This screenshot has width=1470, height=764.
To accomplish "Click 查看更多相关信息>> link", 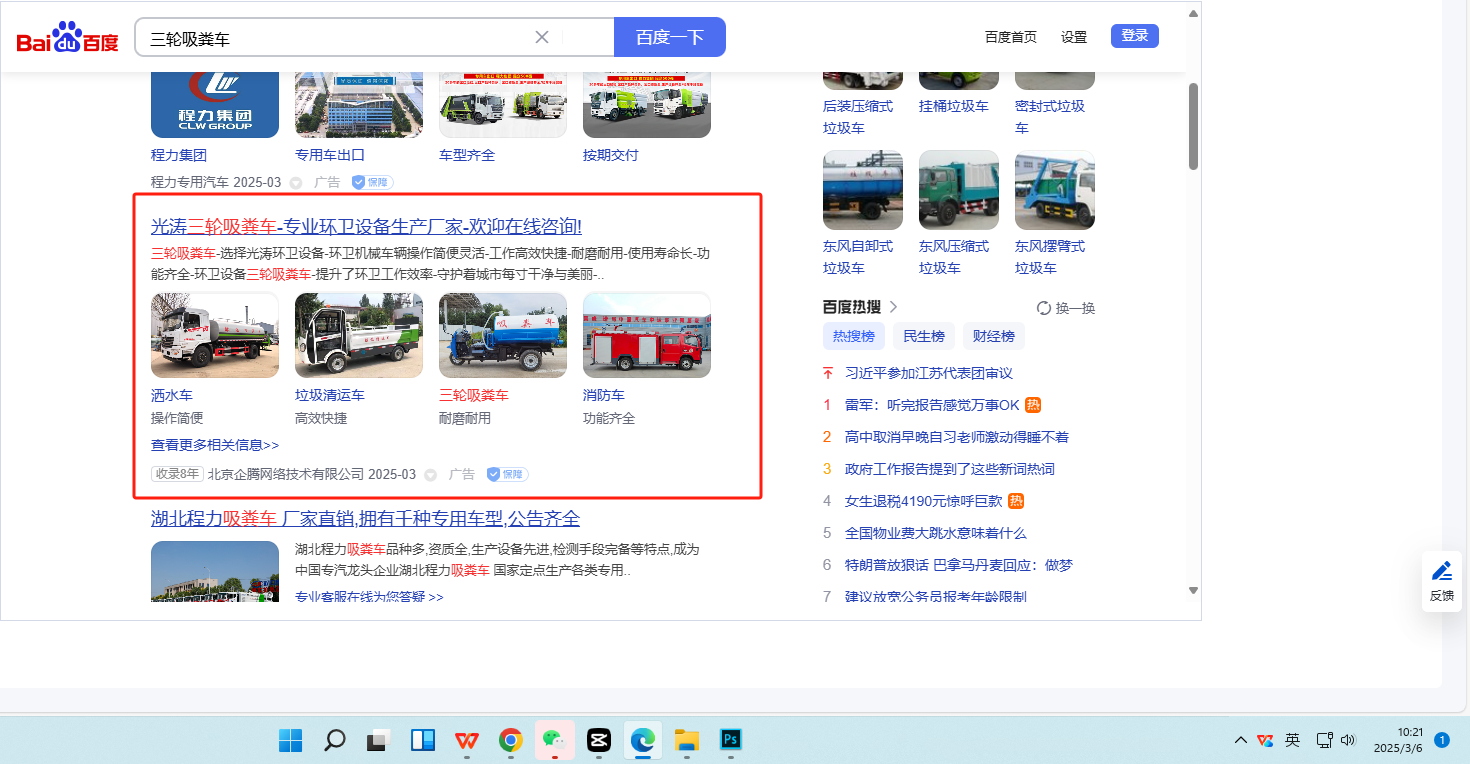I will tap(215, 444).
